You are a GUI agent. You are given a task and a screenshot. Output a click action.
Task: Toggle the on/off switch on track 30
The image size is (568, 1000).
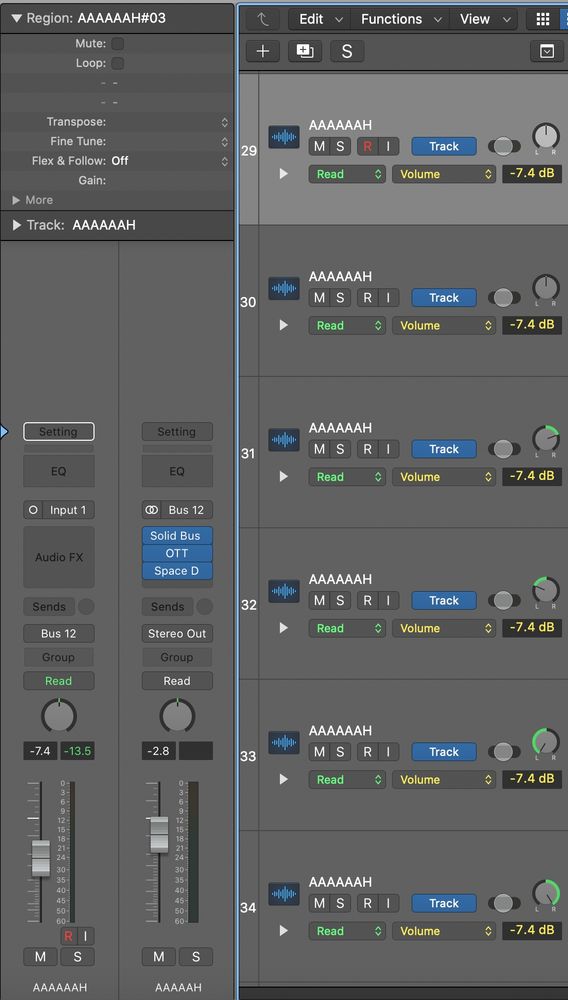[x=504, y=298]
